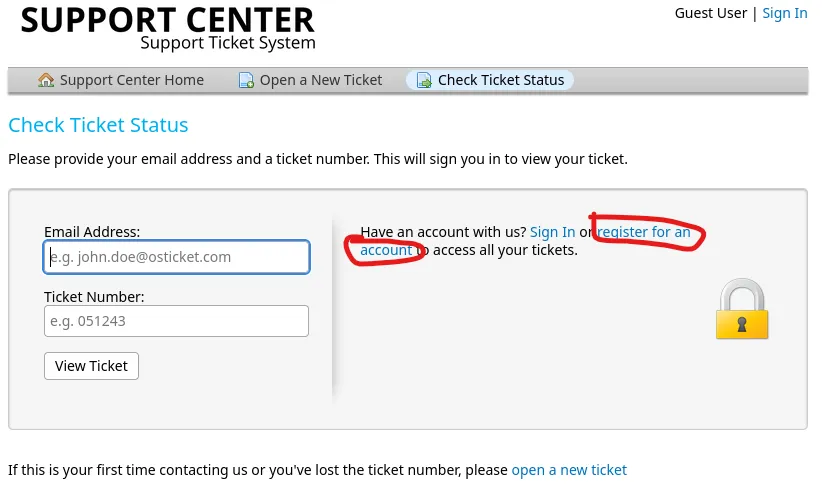Click the 'Check Ticket Status' page heading
Image resolution: width=822 pixels, height=491 pixels.
(98, 125)
